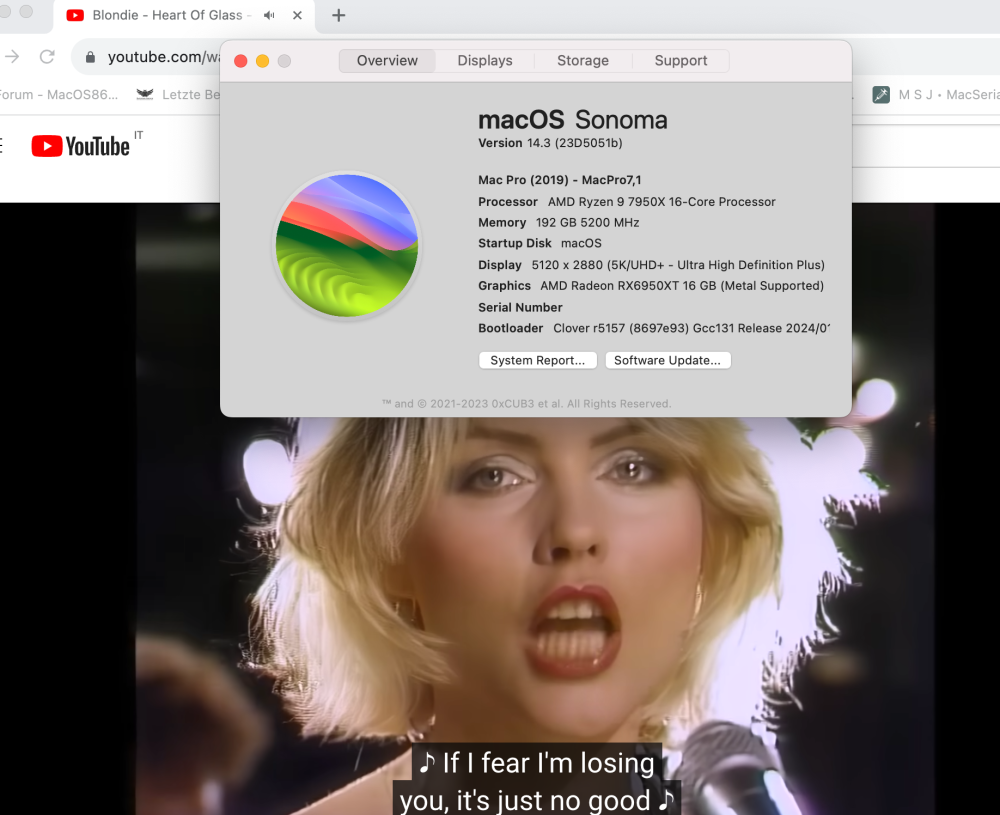The image size is (1000, 815).
Task: Click the macOS Sonoma logo image
Action: click(x=347, y=246)
